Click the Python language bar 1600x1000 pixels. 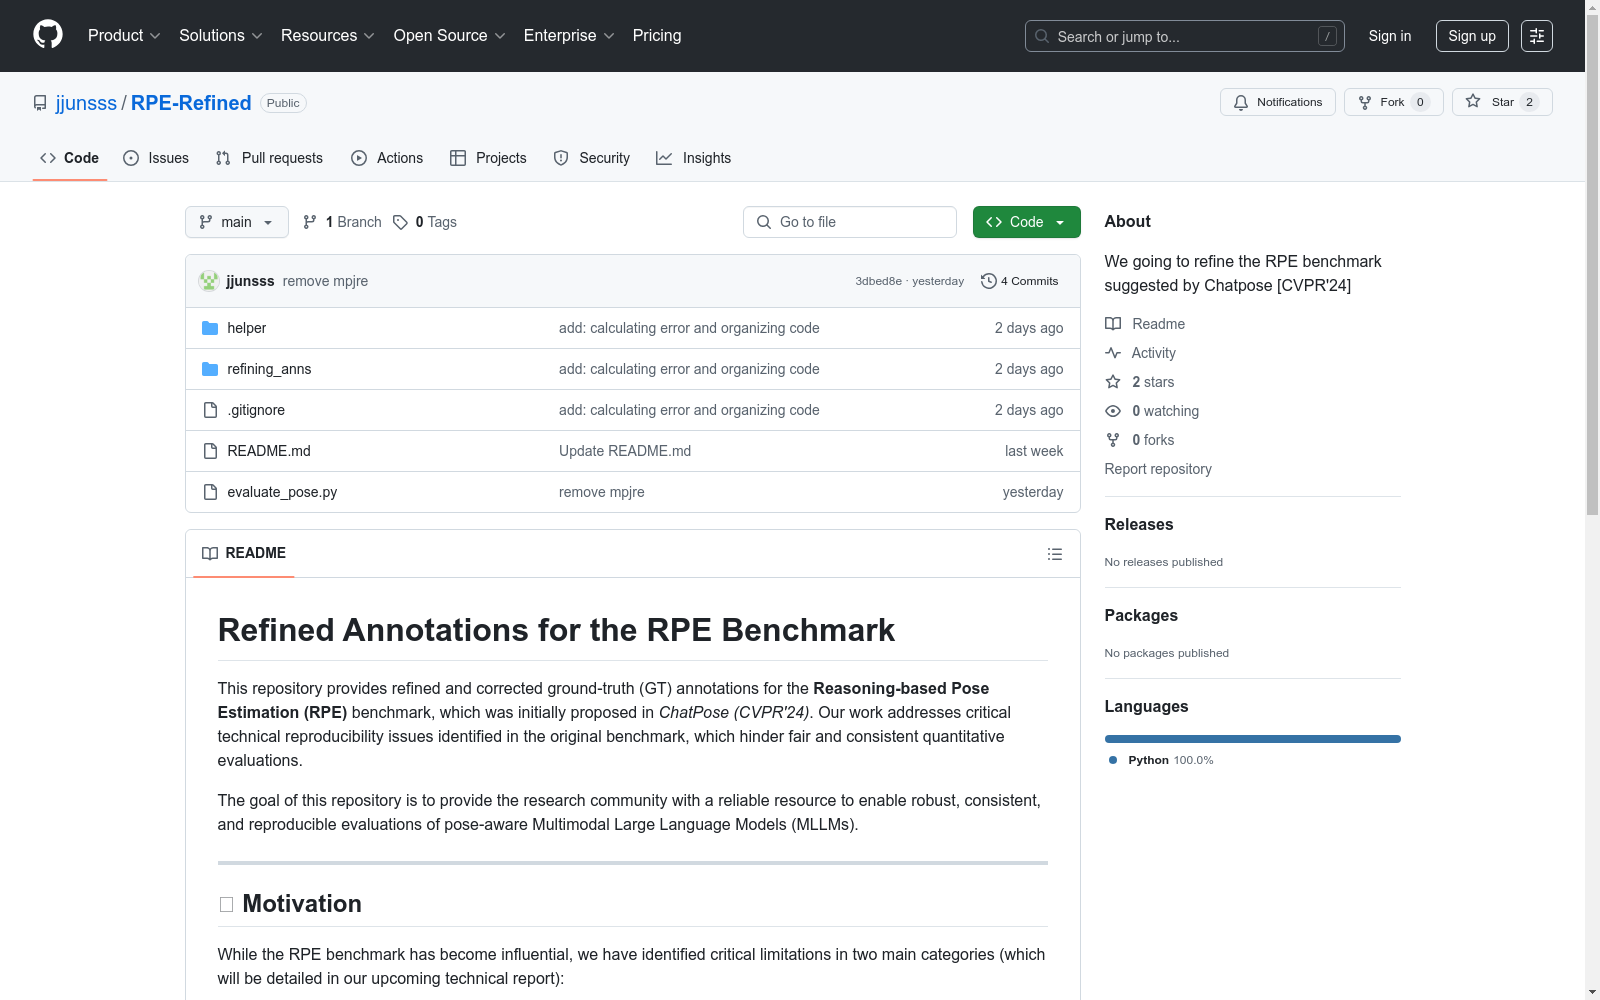pos(1253,739)
